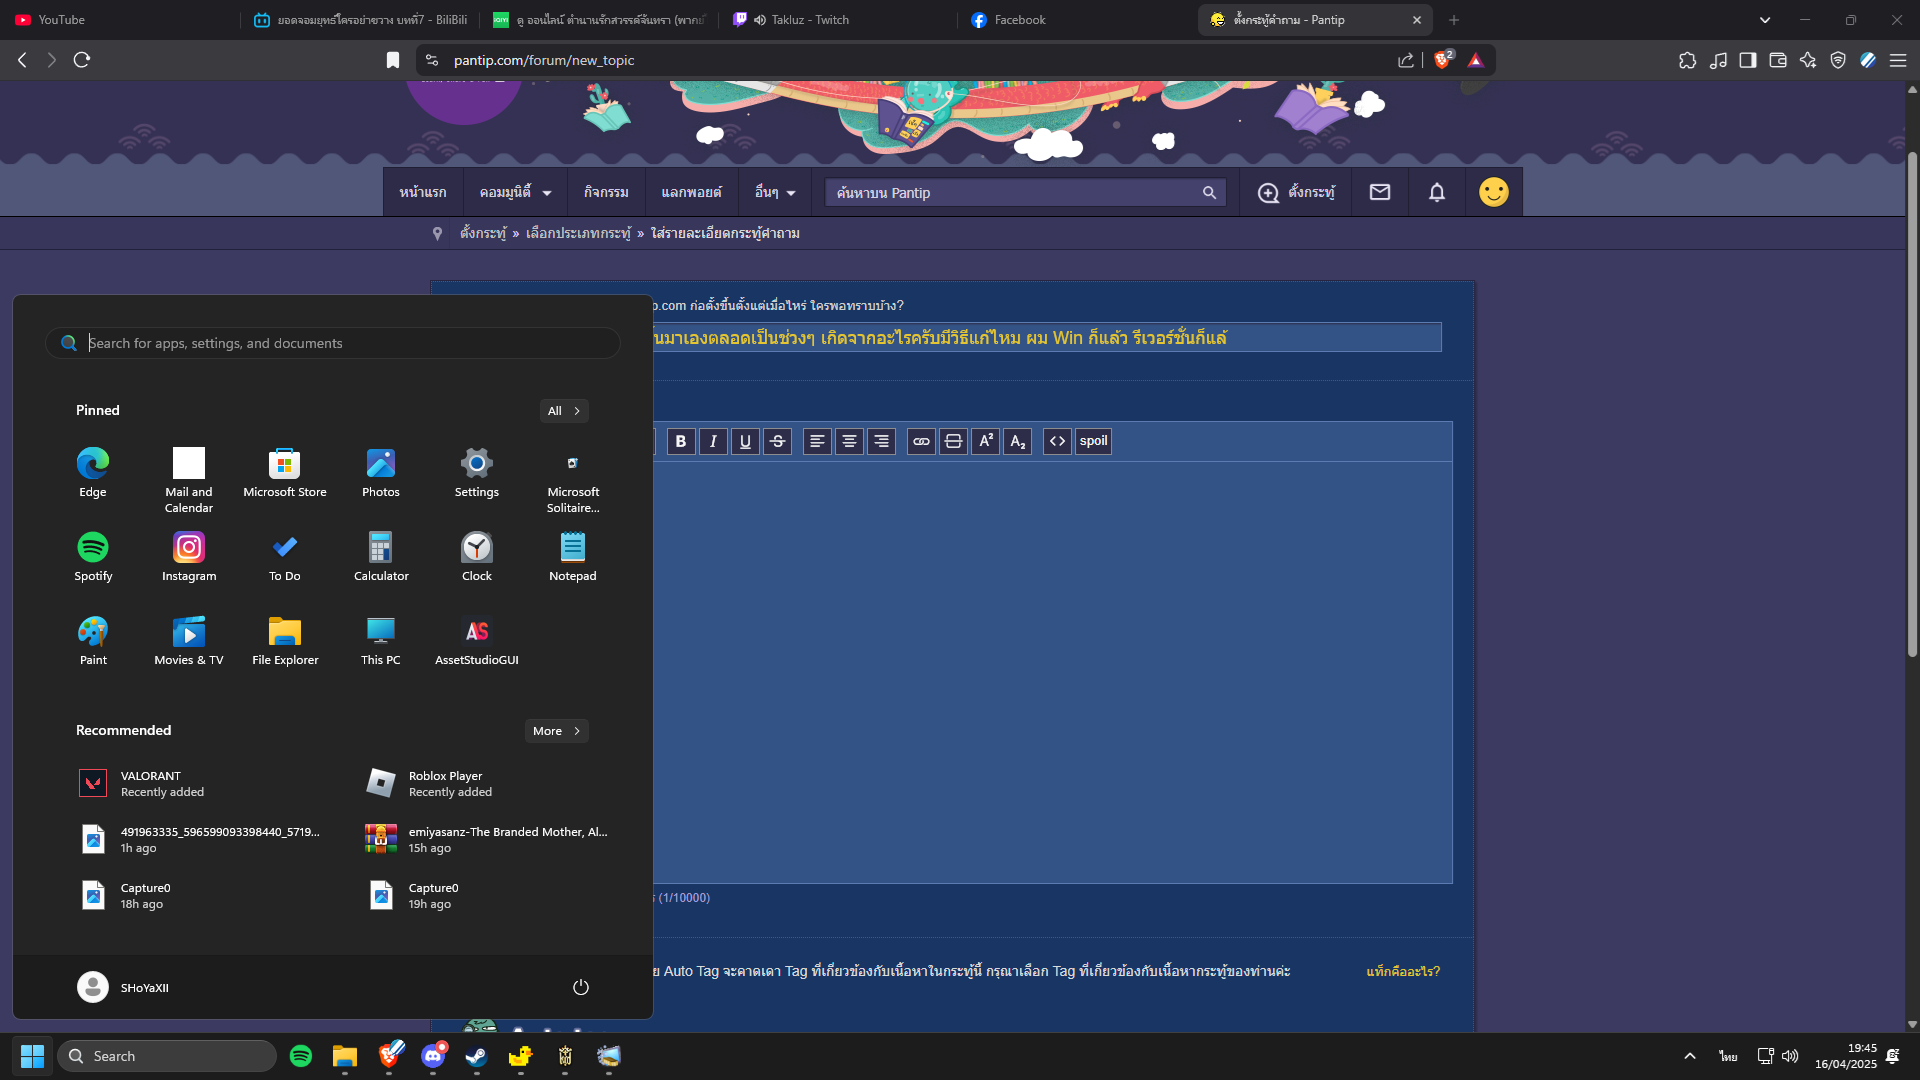The width and height of the screenshot is (1920, 1080).
Task: Open This PC from Start menu
Action: (381, 640)
